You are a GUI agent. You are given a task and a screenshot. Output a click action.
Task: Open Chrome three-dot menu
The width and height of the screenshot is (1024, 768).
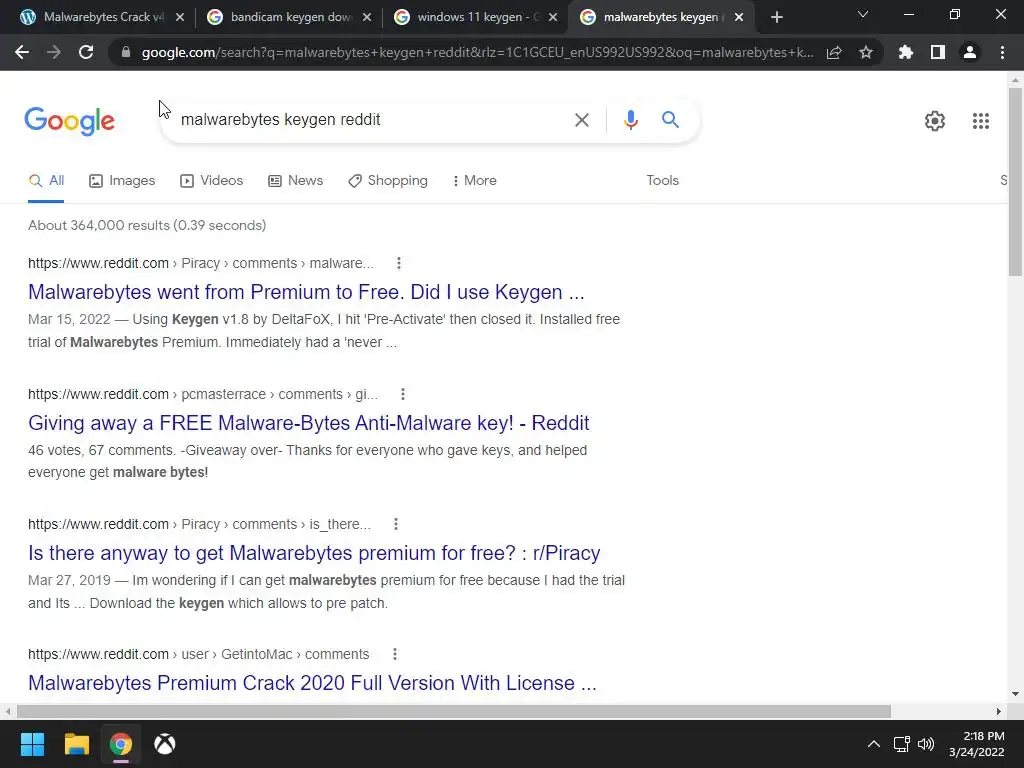(1002, 52)
